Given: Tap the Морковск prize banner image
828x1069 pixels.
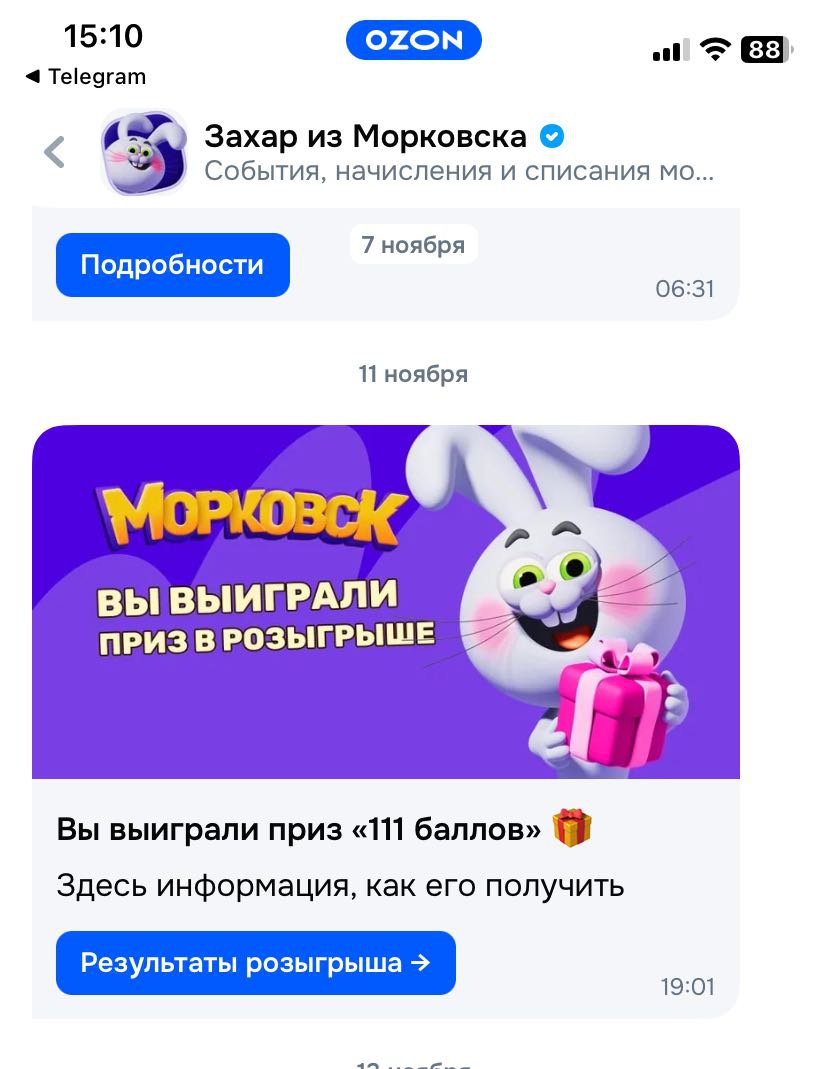Looking at the screenshot, I should click(x=386, y=602).
